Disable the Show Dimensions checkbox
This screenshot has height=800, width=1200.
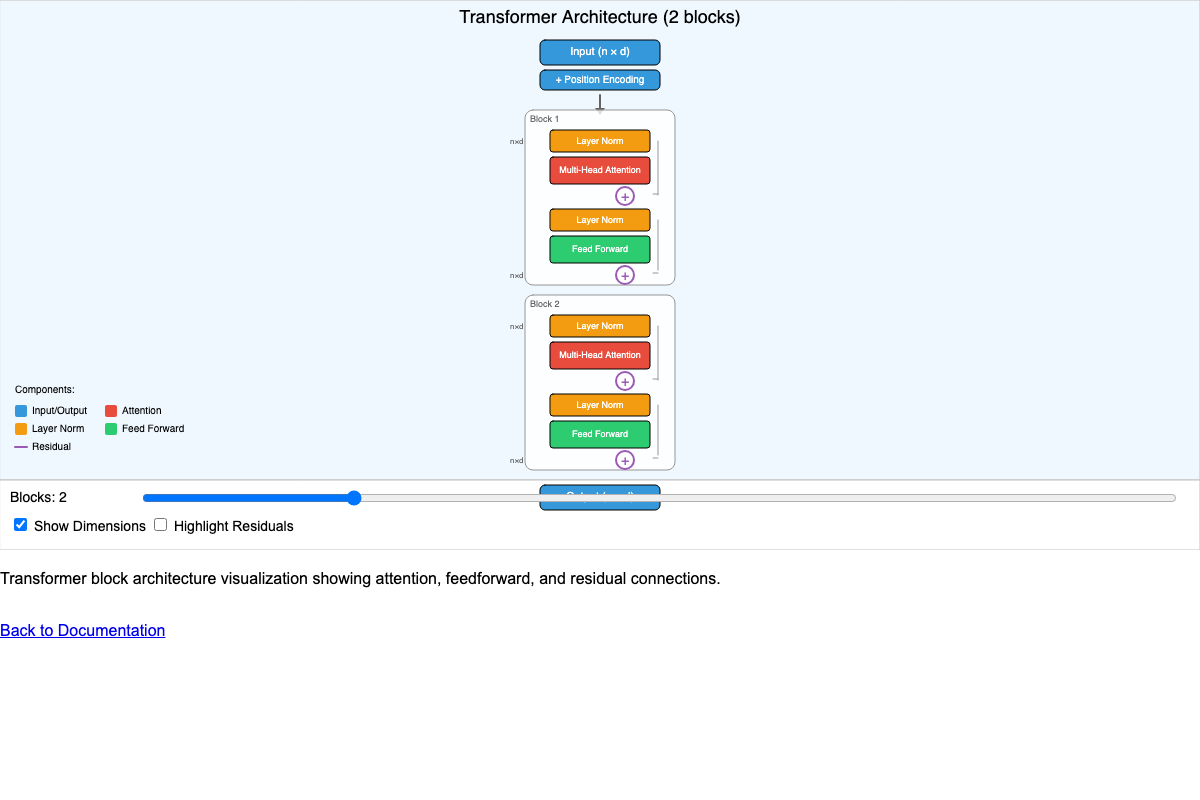[21, 525]
